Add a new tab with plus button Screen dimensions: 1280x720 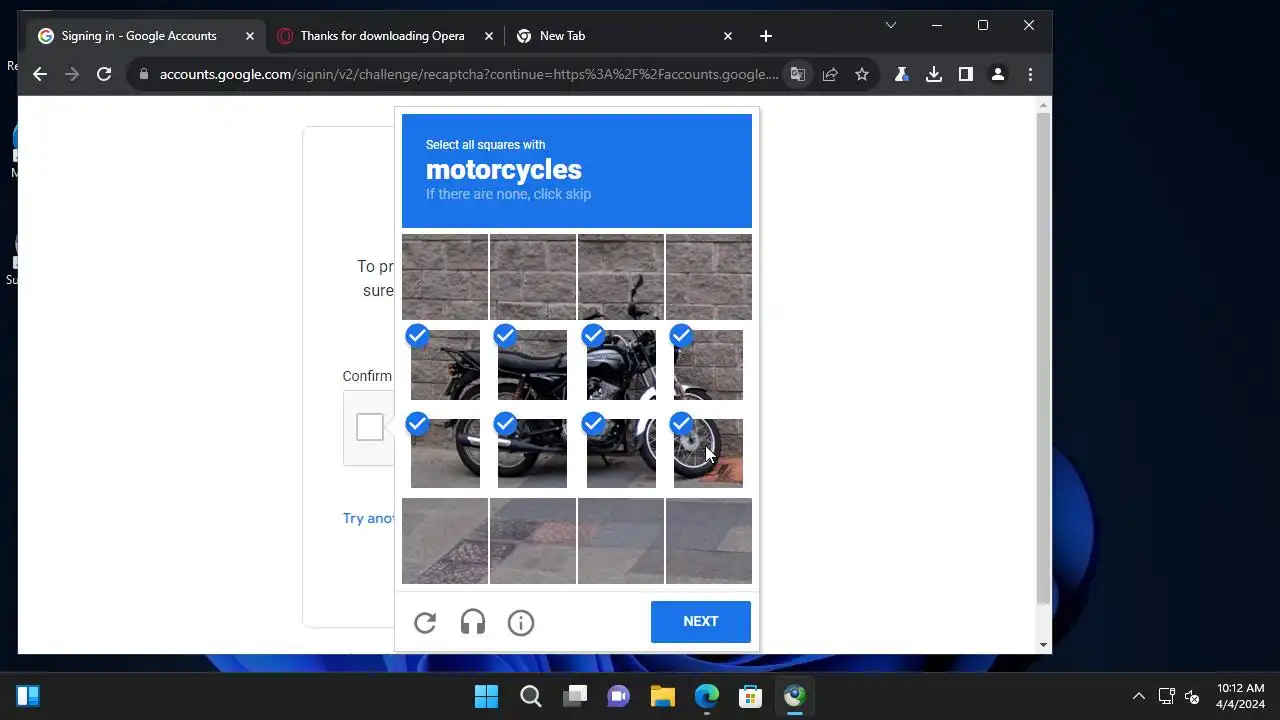coord(766,36)
